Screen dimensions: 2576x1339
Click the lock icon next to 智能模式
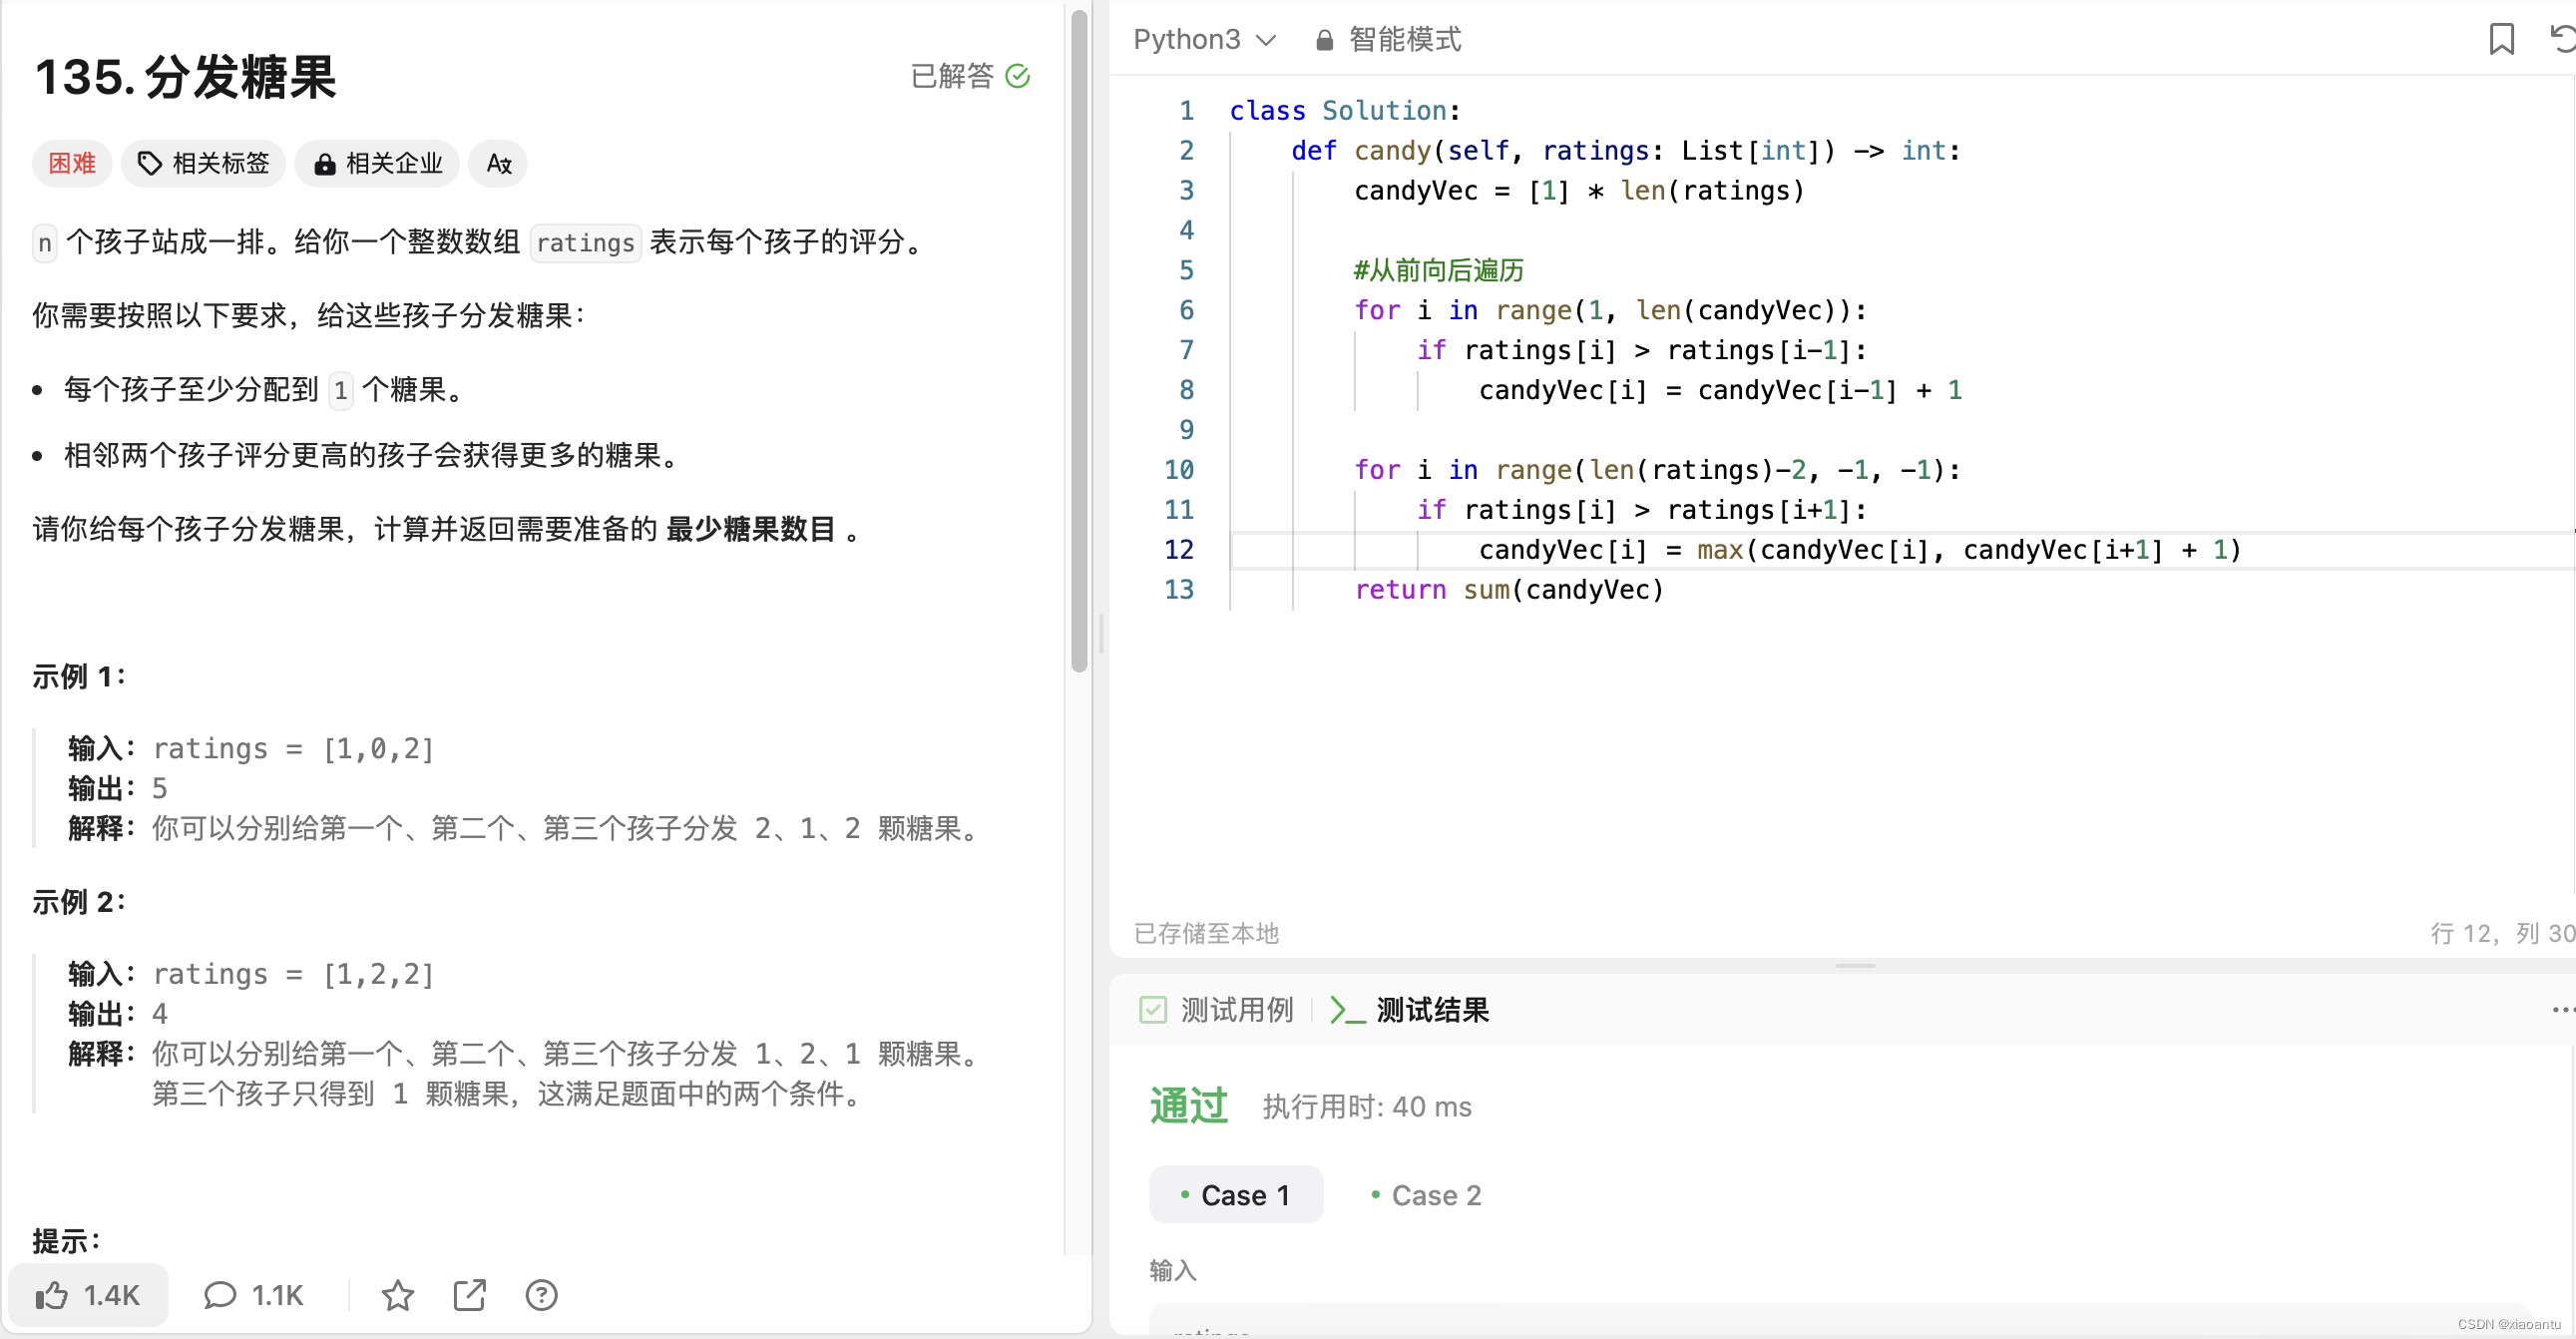point(1324,40)
